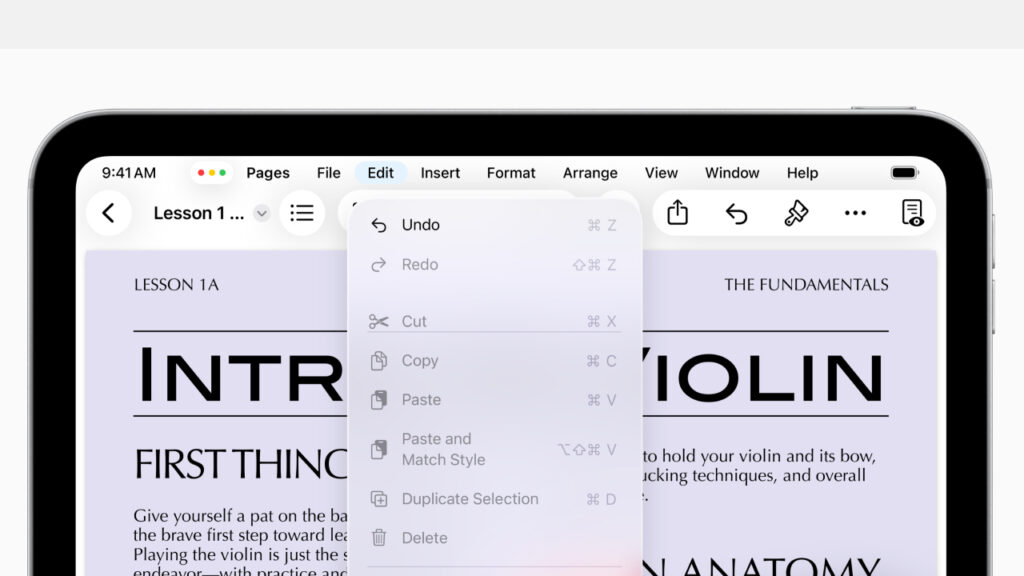Open the Format paintbrush icon
The image size is (1024, 576).
click(796, 213)
